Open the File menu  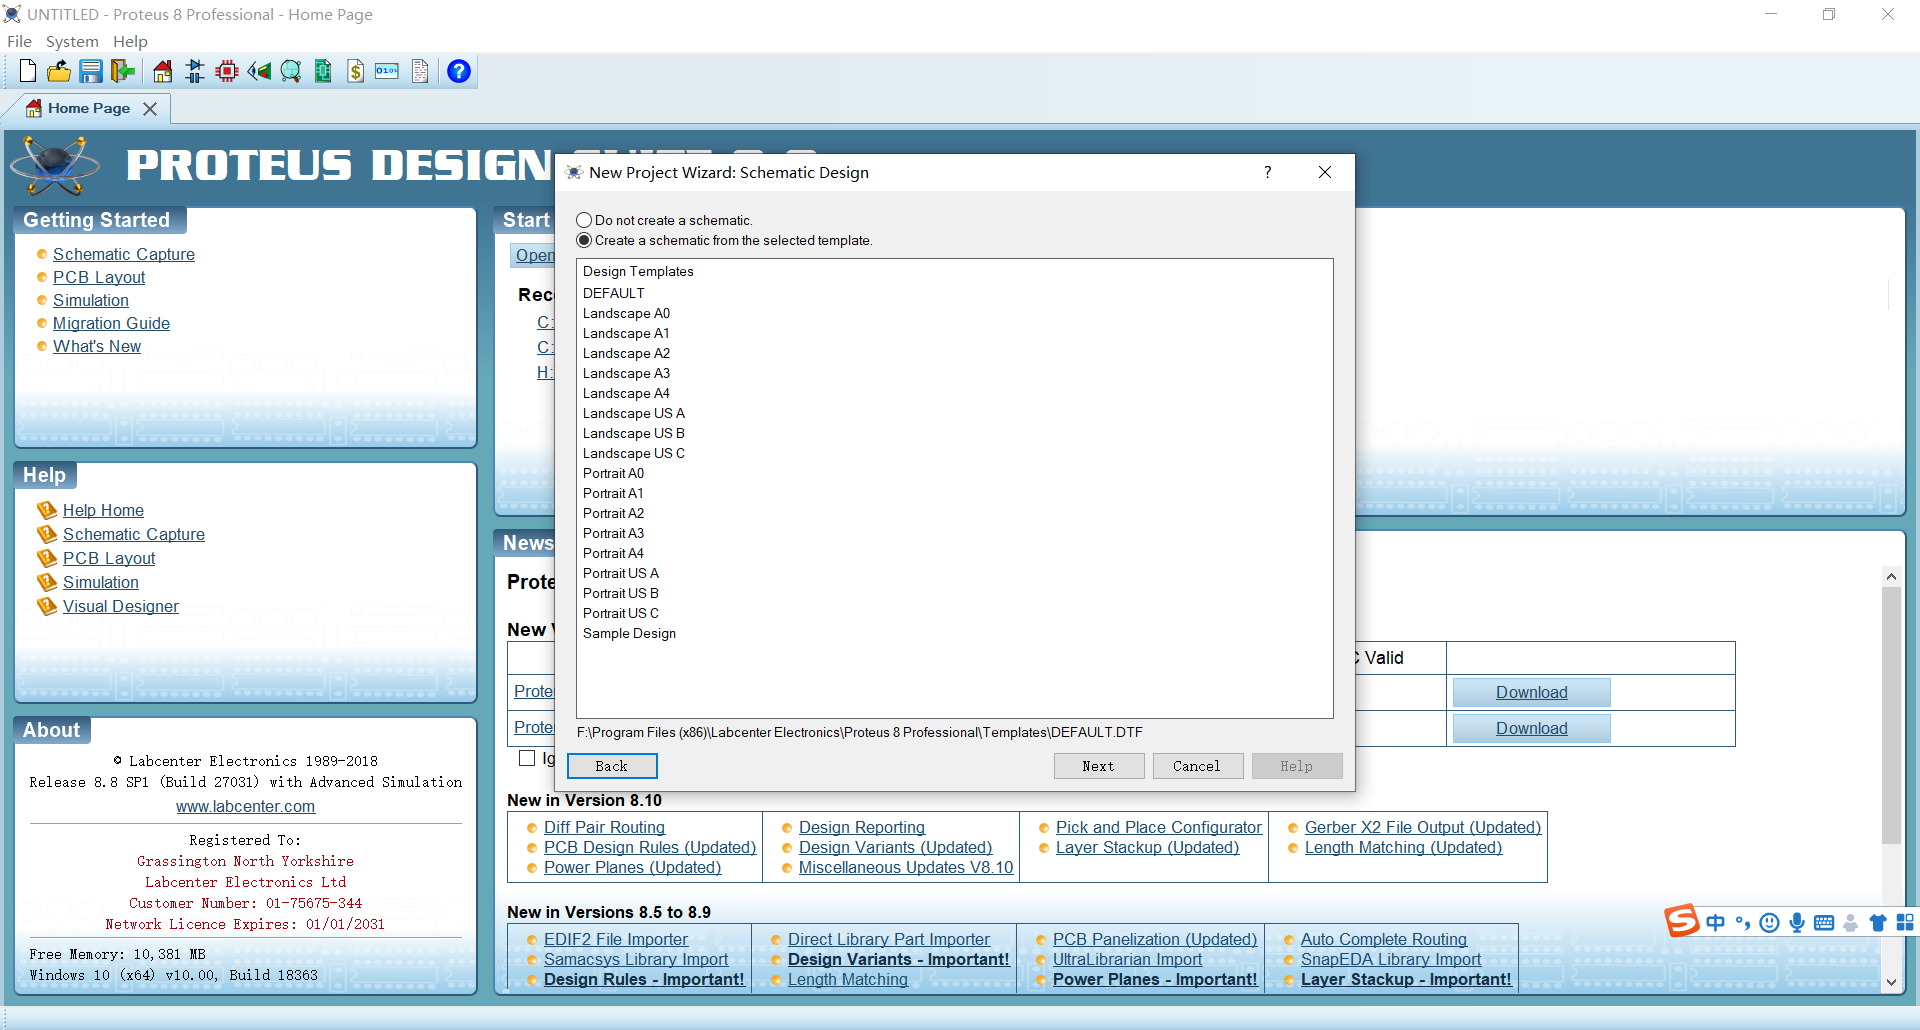pos(19,41)
